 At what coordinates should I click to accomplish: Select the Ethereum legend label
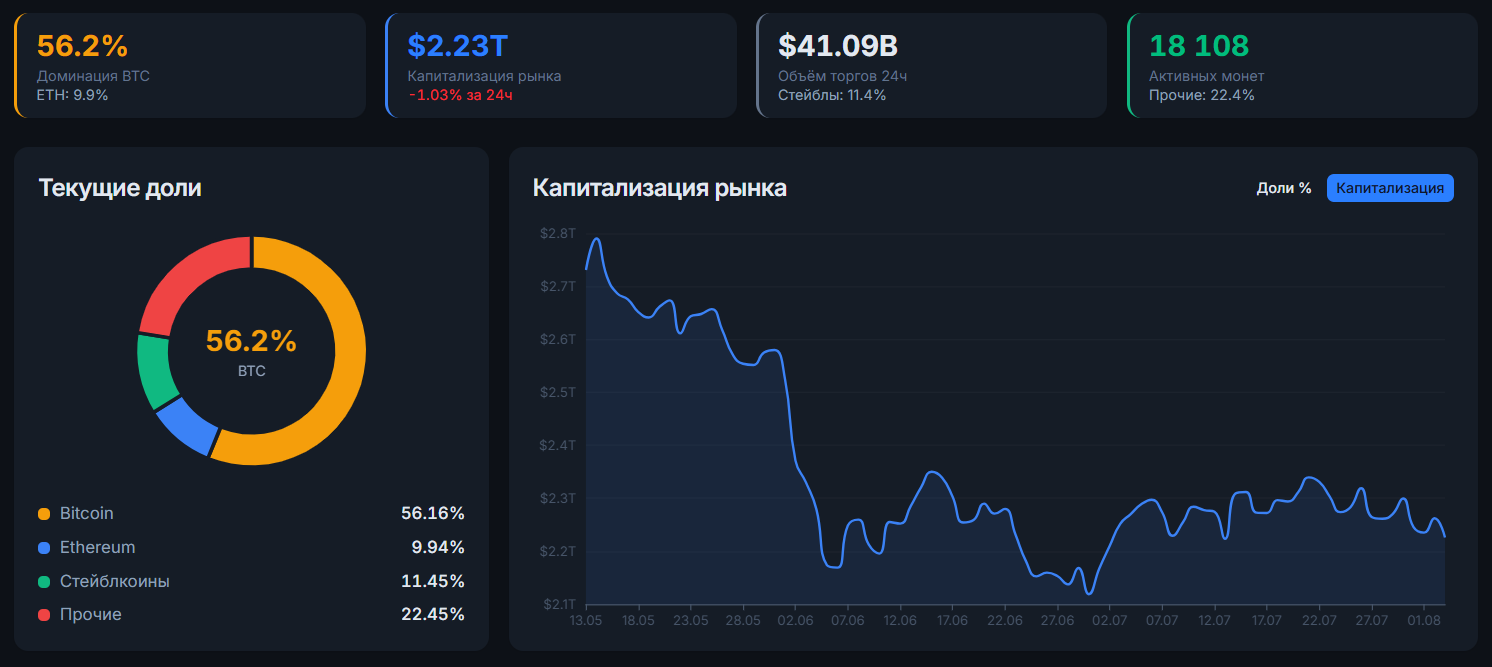tap(97, 547)
